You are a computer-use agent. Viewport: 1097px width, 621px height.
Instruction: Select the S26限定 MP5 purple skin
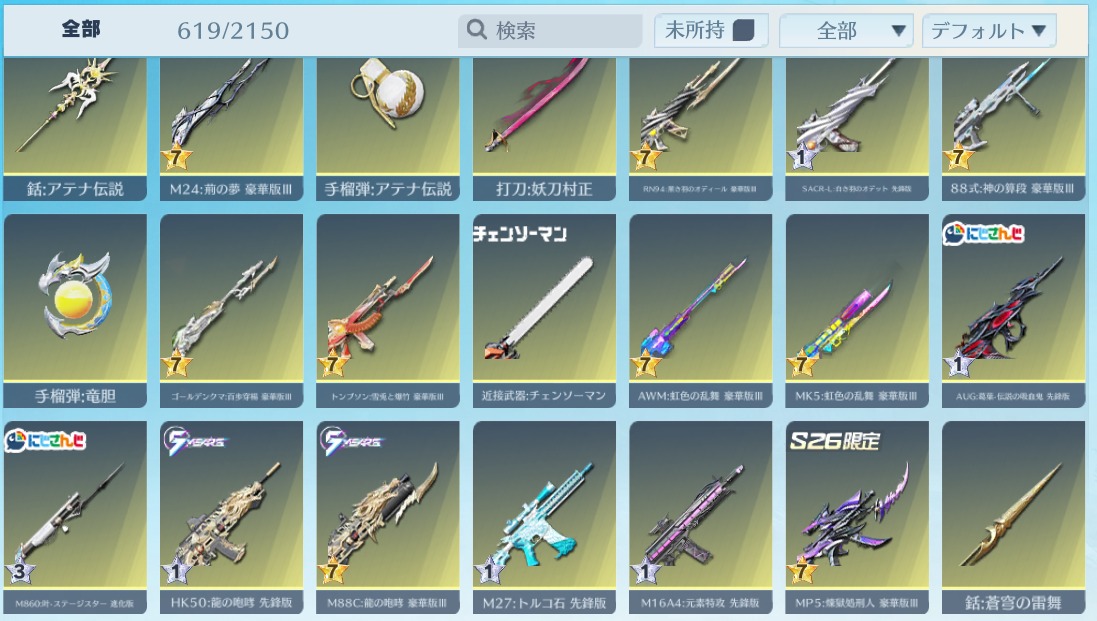(857, 518)
